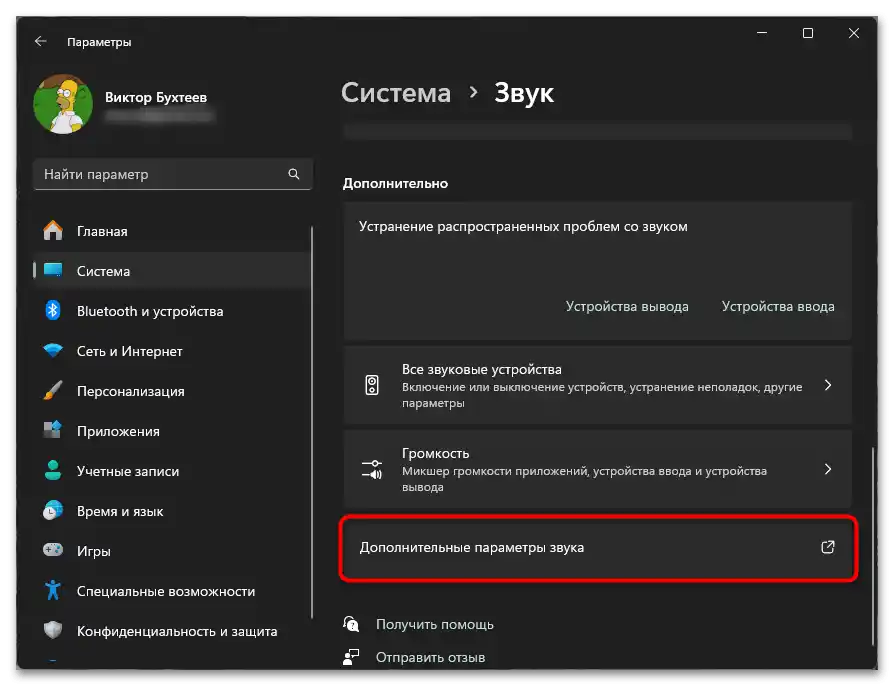Click the accessibility icon beside Специальные возможности

[55, 591]
